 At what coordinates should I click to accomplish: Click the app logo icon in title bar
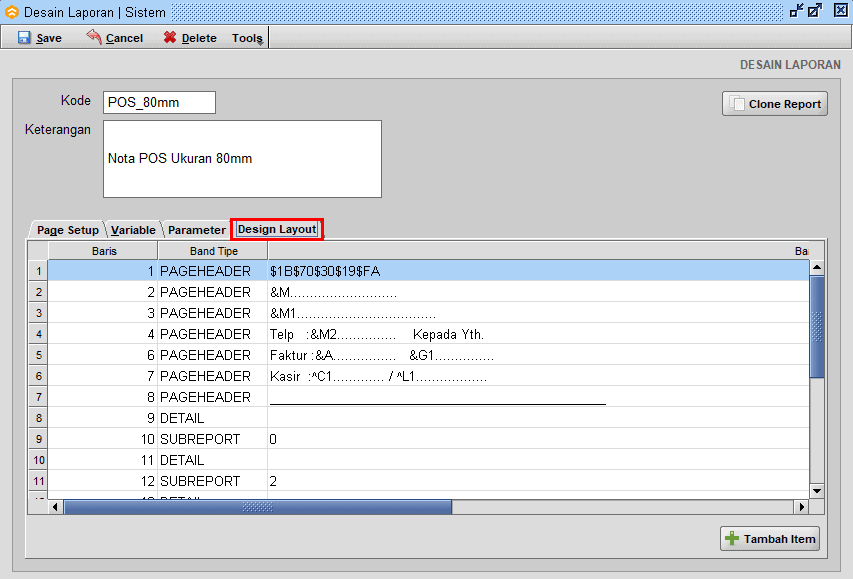pyautogui.click(x=11, y=12)
